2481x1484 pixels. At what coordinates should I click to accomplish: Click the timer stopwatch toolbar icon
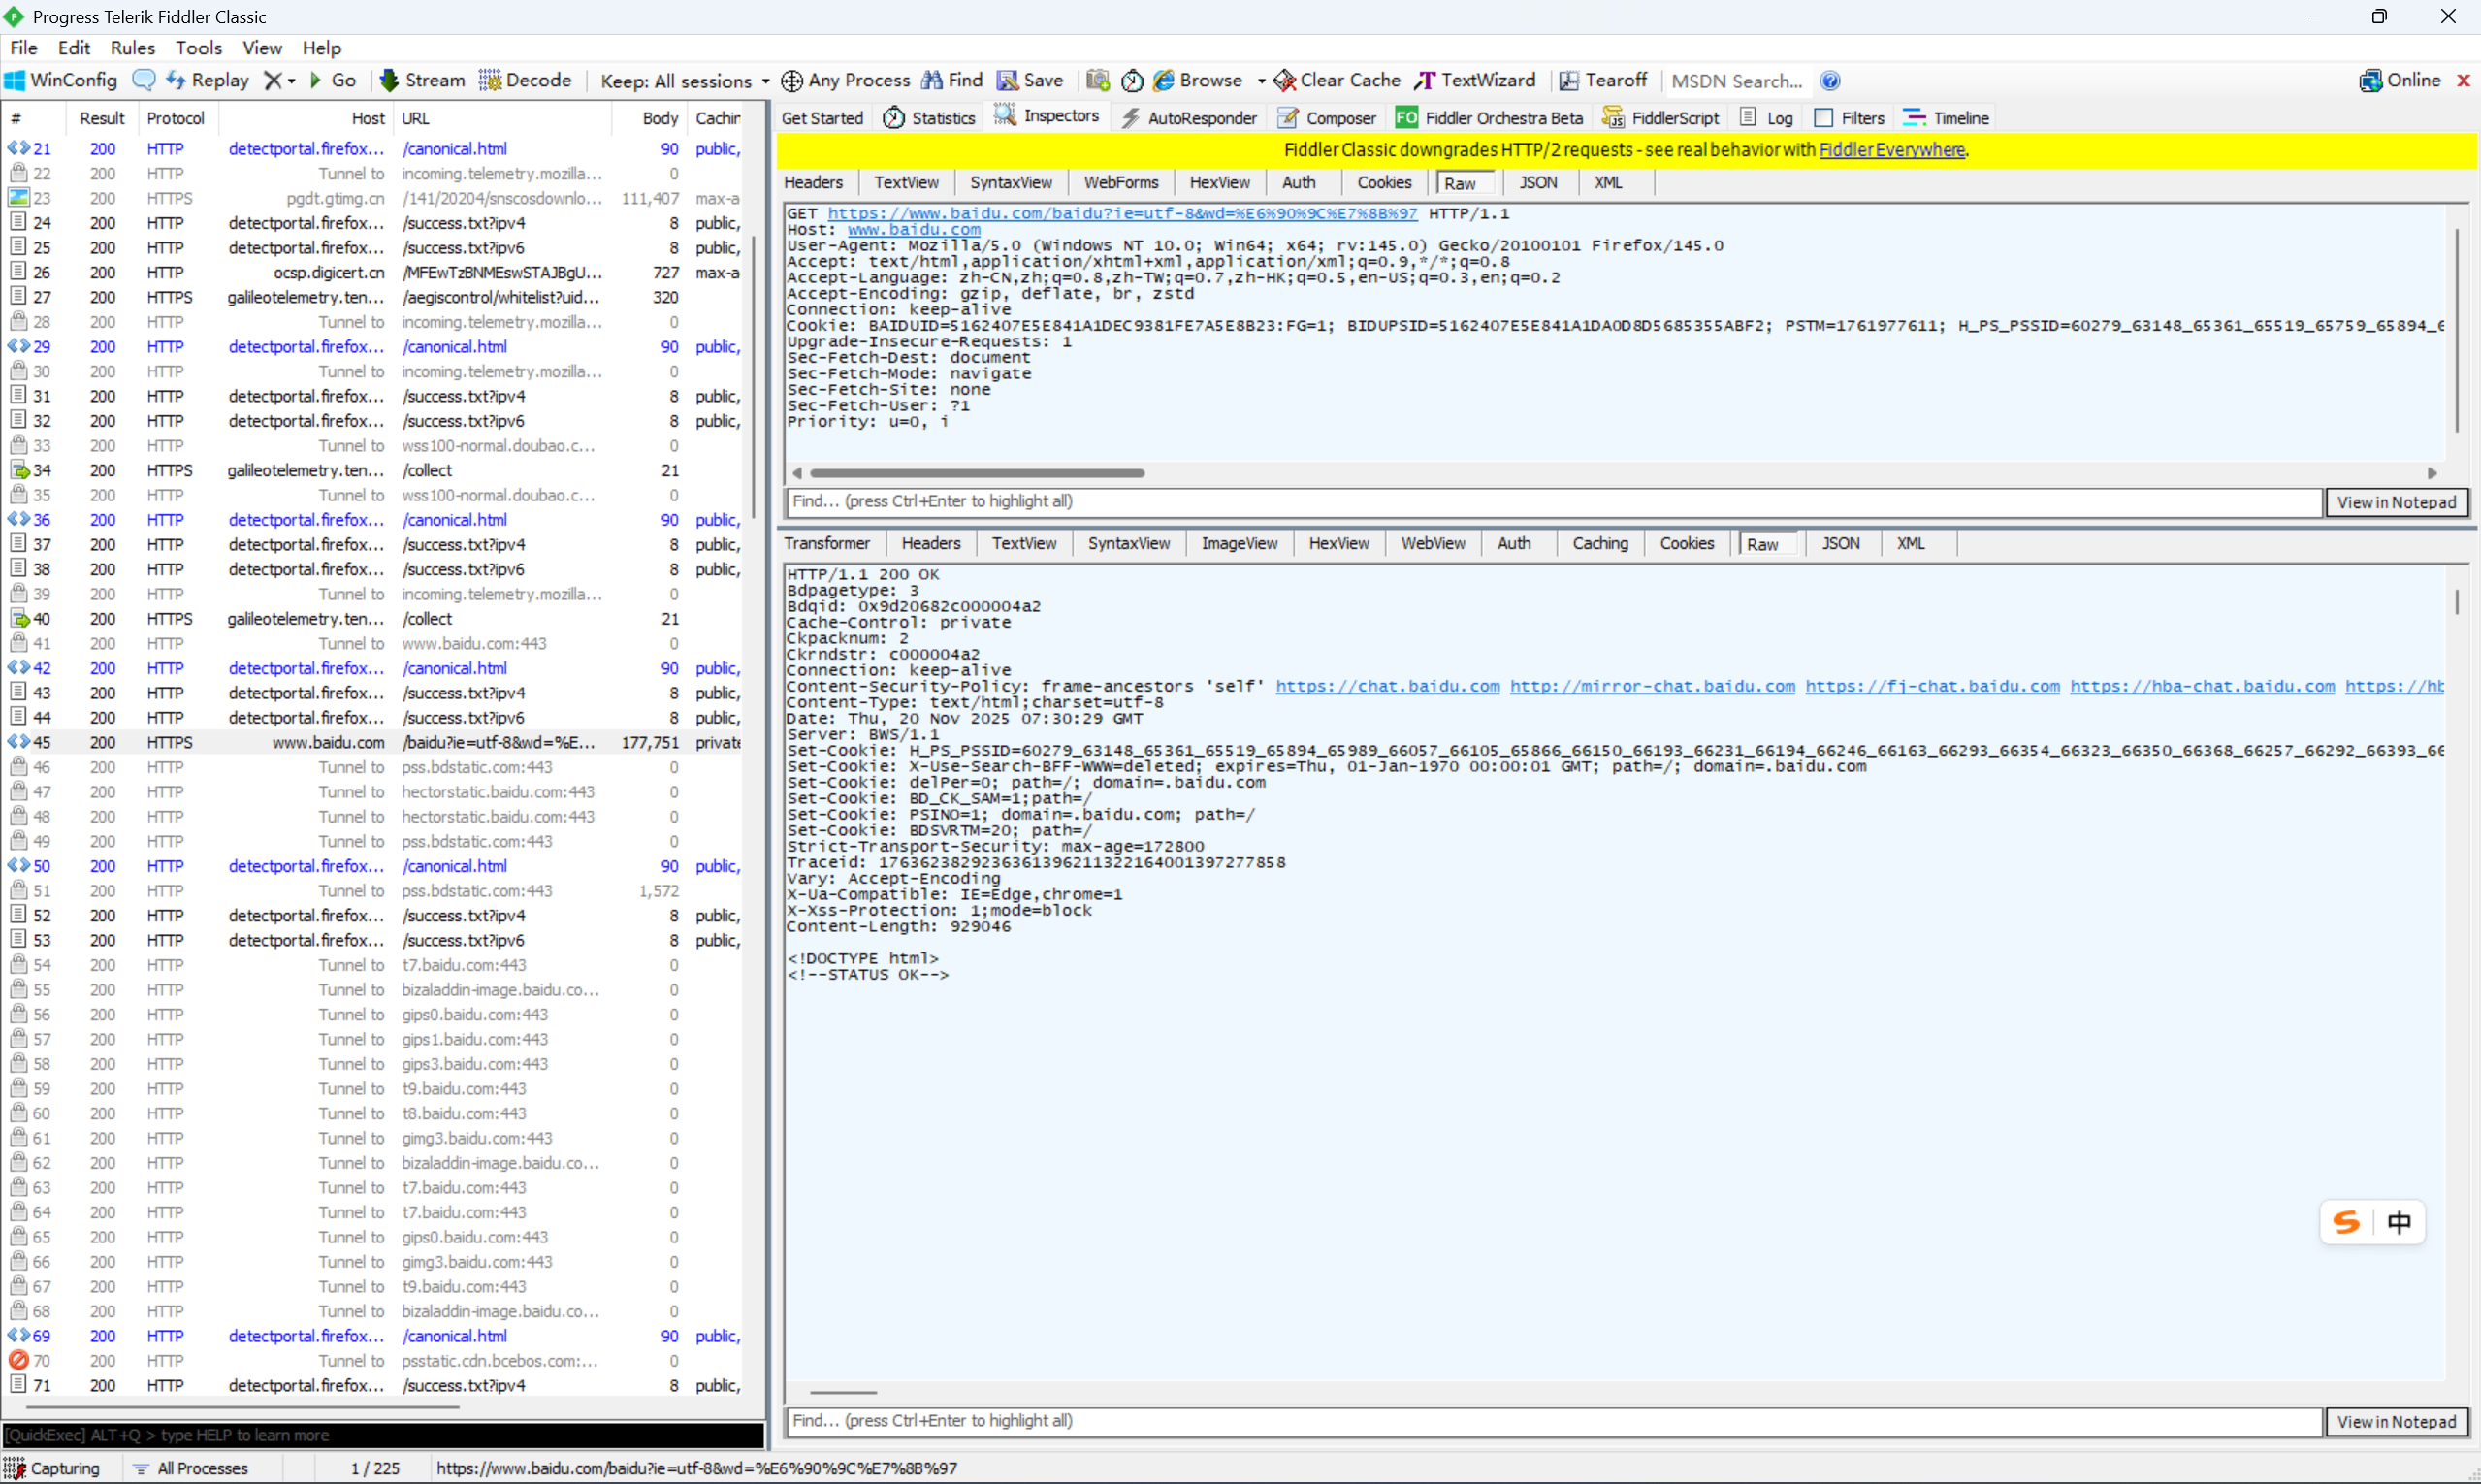pos(1132,80)
